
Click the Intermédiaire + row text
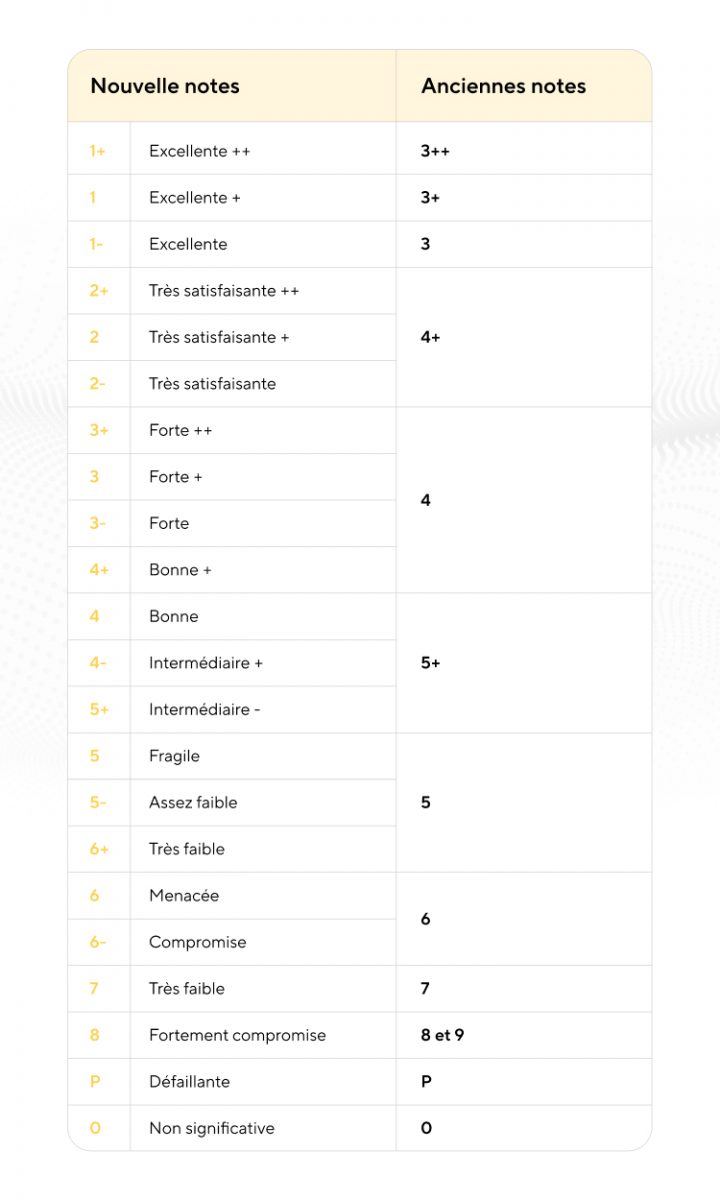pos(206,663)
